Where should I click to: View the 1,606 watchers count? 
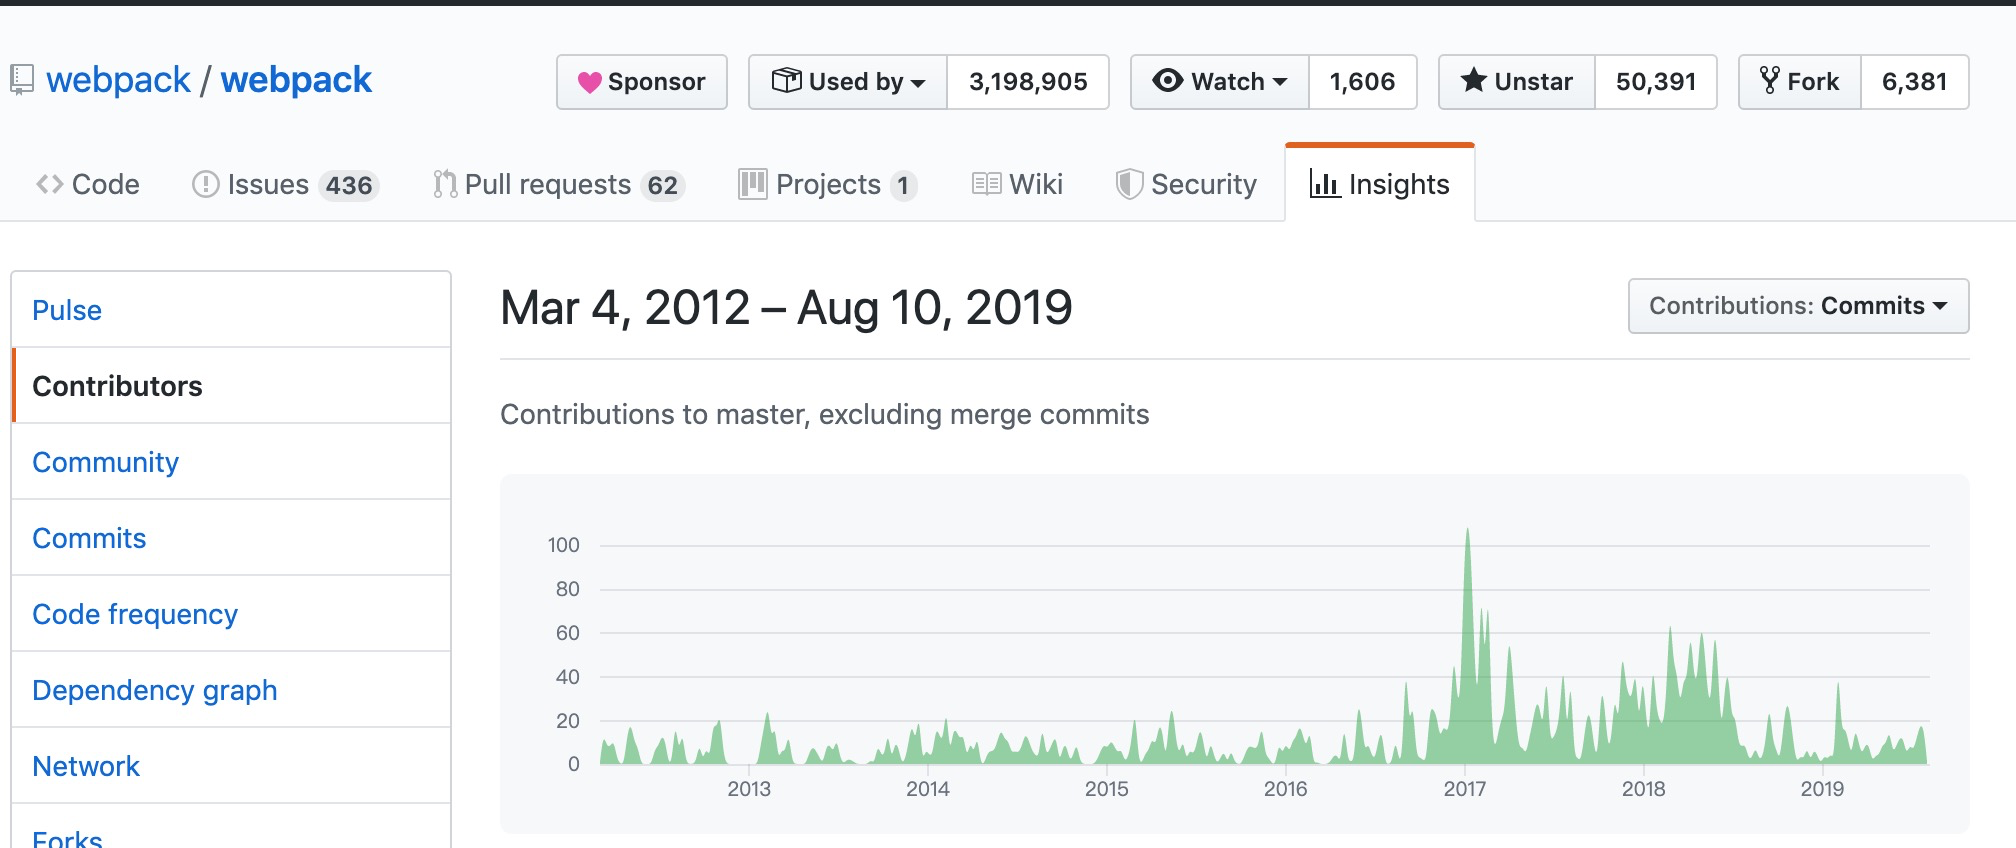pos(1362,82)
